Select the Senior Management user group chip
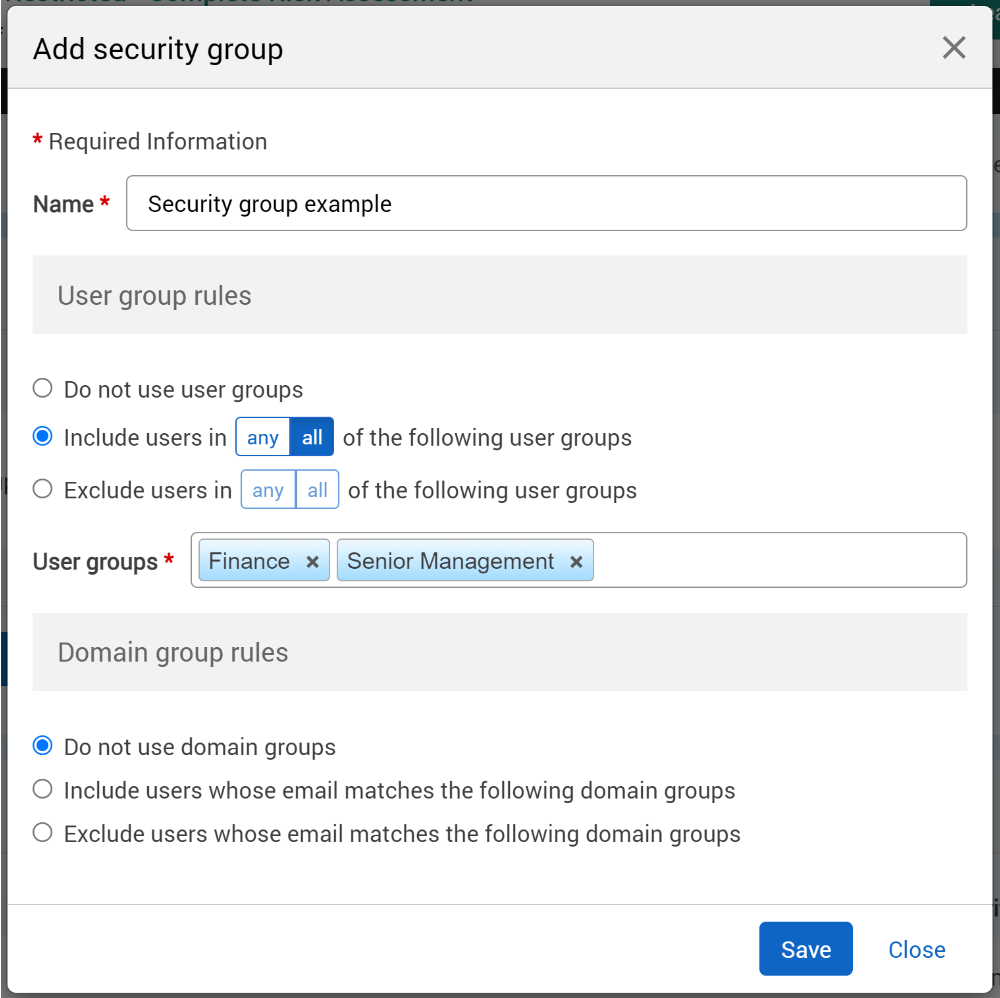1000x998 pixels. click(451, 561)
